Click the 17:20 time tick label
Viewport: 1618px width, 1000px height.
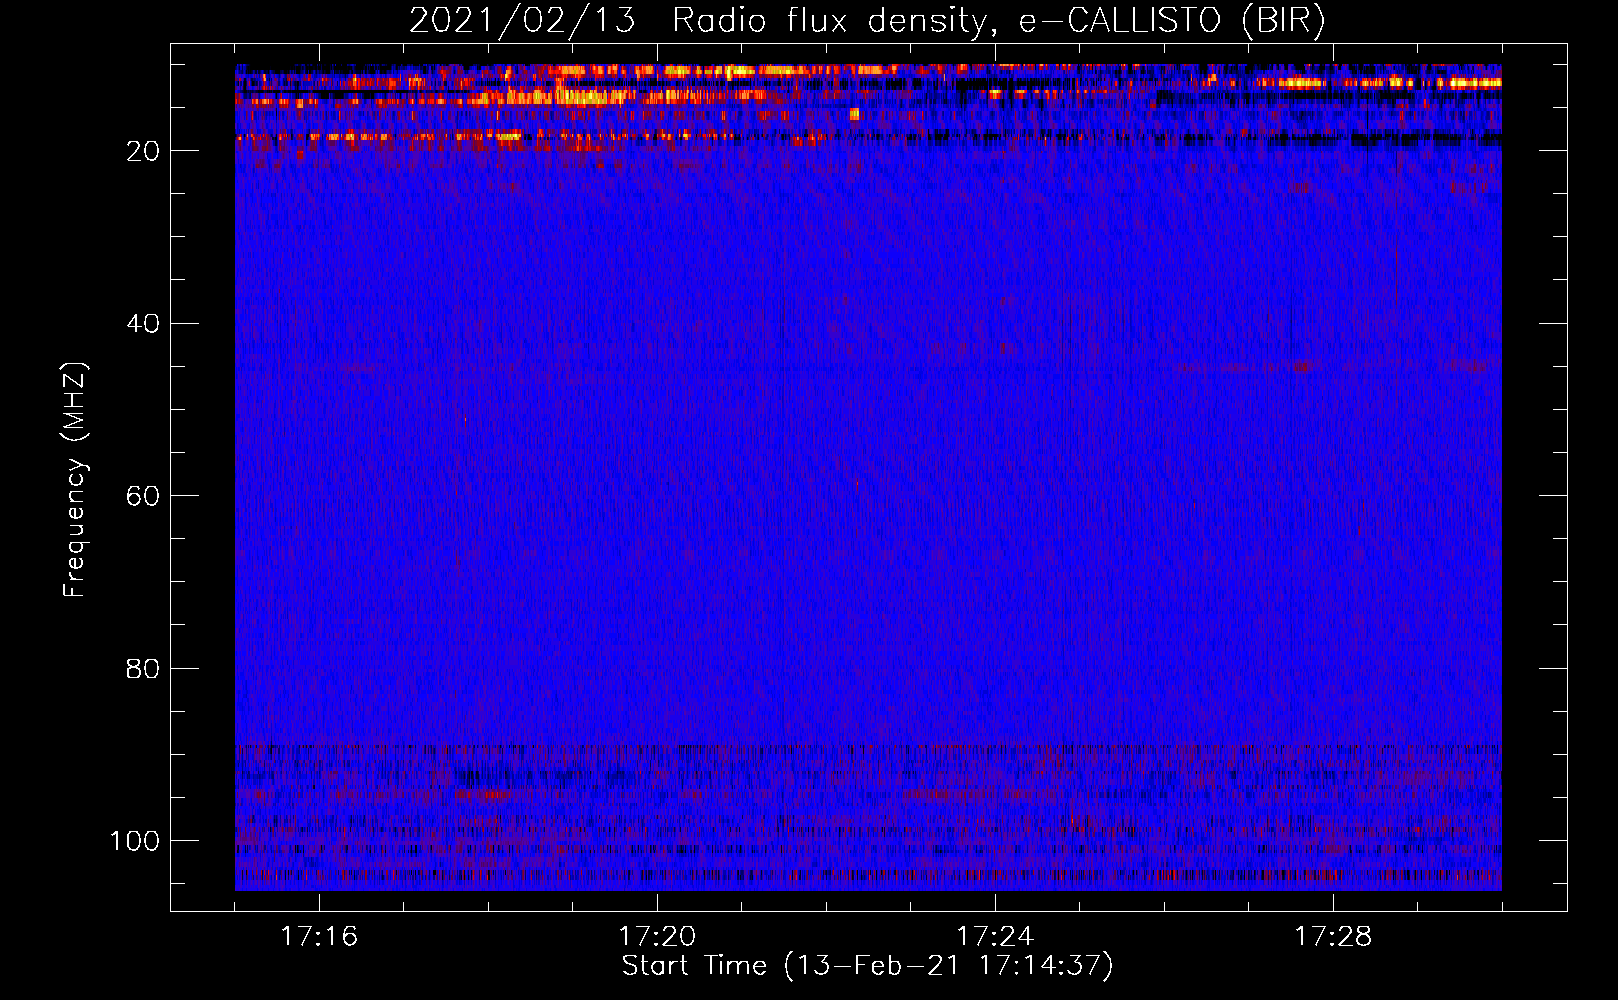pyautogui.click(x=657, y=937)
